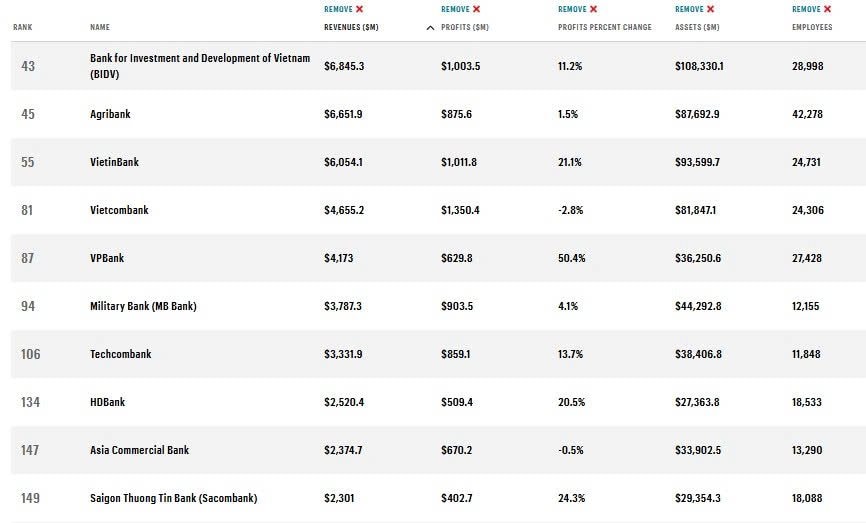Click the Techcombank name

point(121,355)
